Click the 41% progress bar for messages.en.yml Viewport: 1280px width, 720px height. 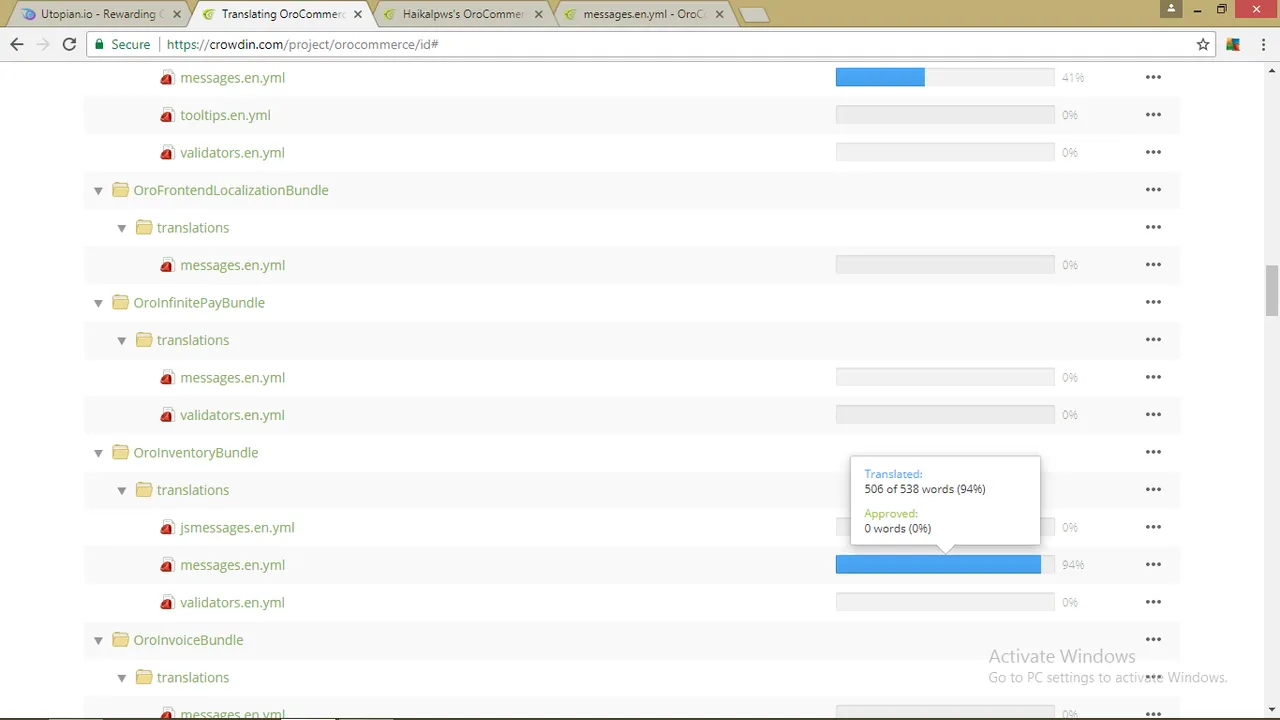[945, 77]
